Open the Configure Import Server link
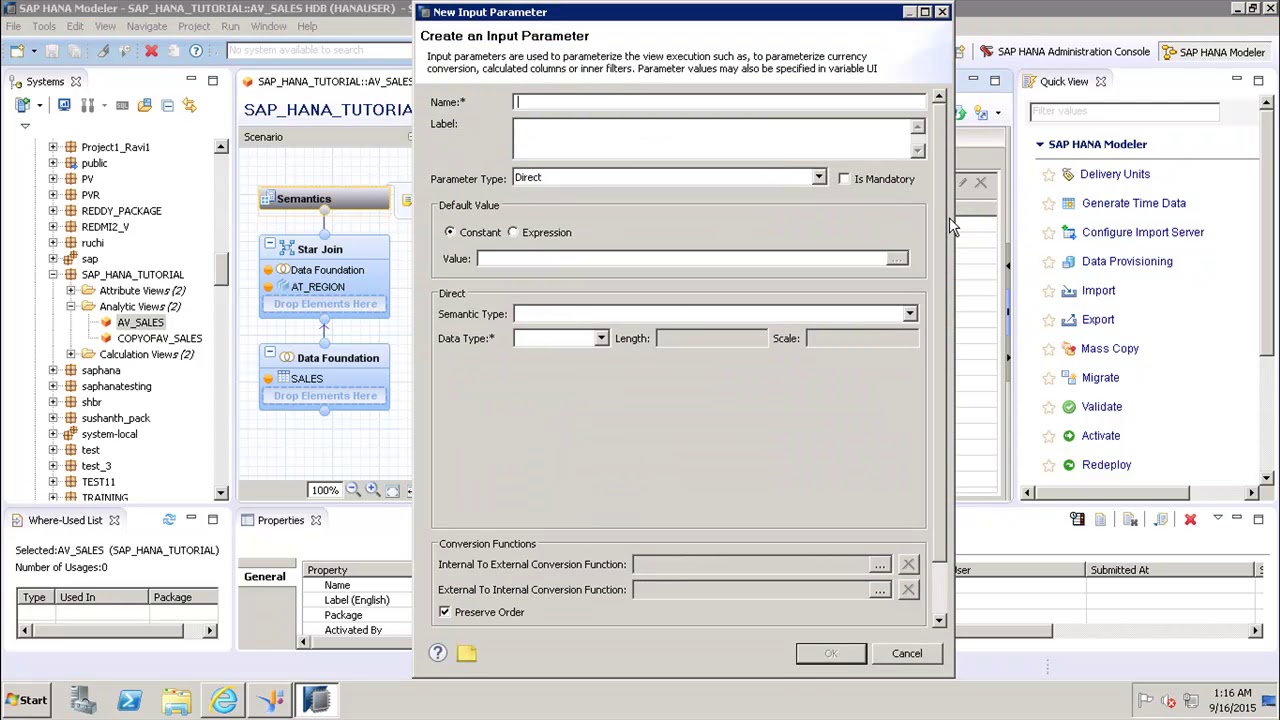Screen dimensions: 1280x720 [x=1143, y=232]
